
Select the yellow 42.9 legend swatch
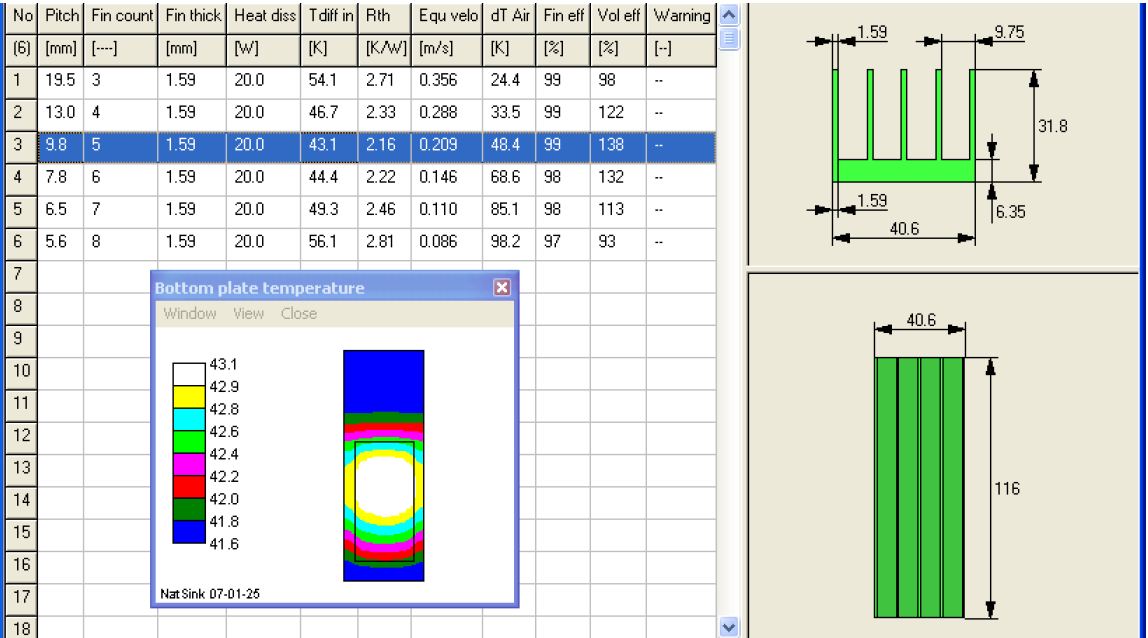pyautogui.click(x=189, y=397)
